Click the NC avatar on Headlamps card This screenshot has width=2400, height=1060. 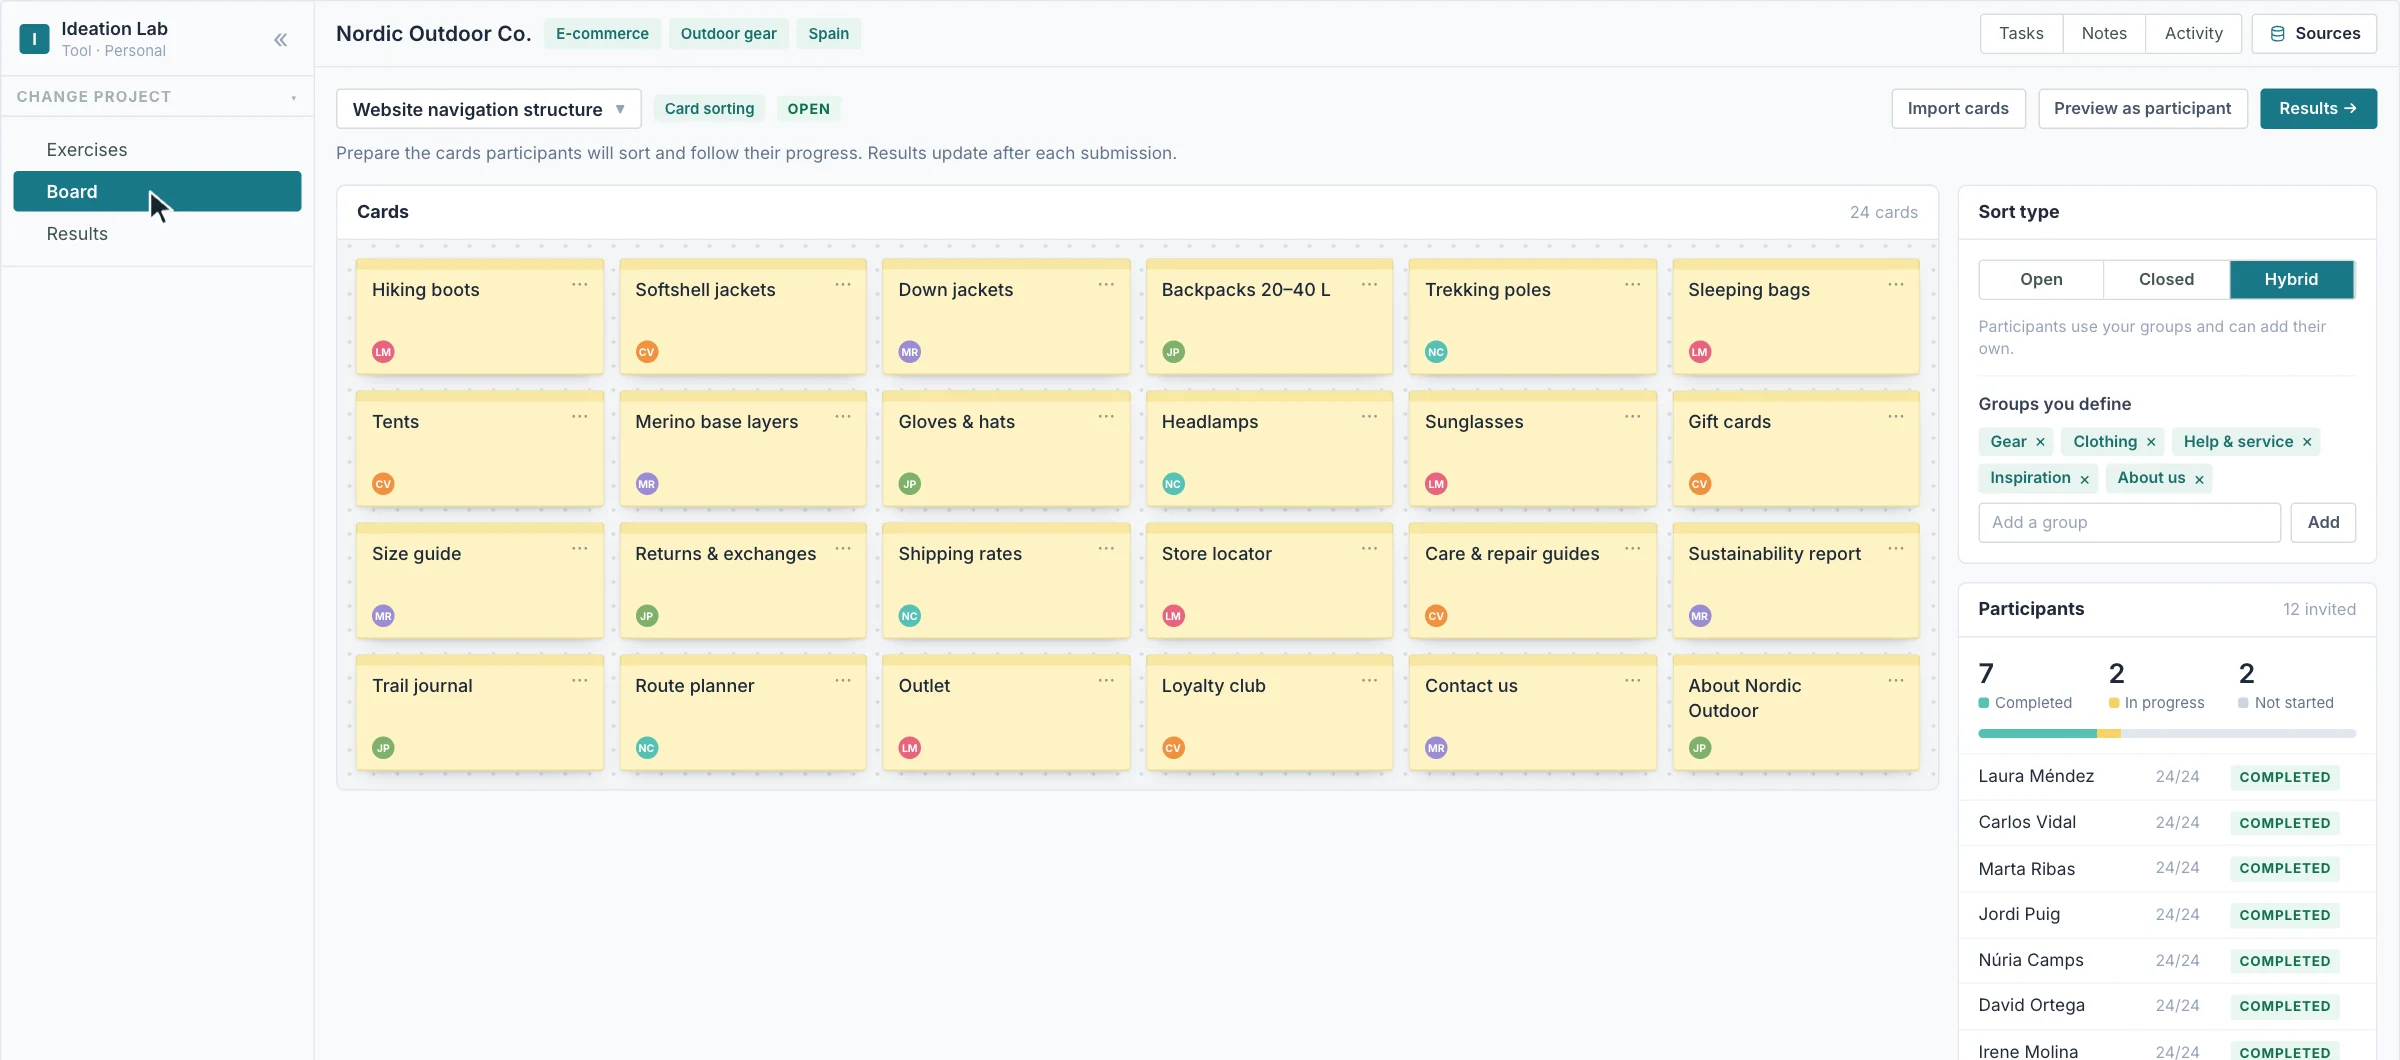pos(1173,484)
